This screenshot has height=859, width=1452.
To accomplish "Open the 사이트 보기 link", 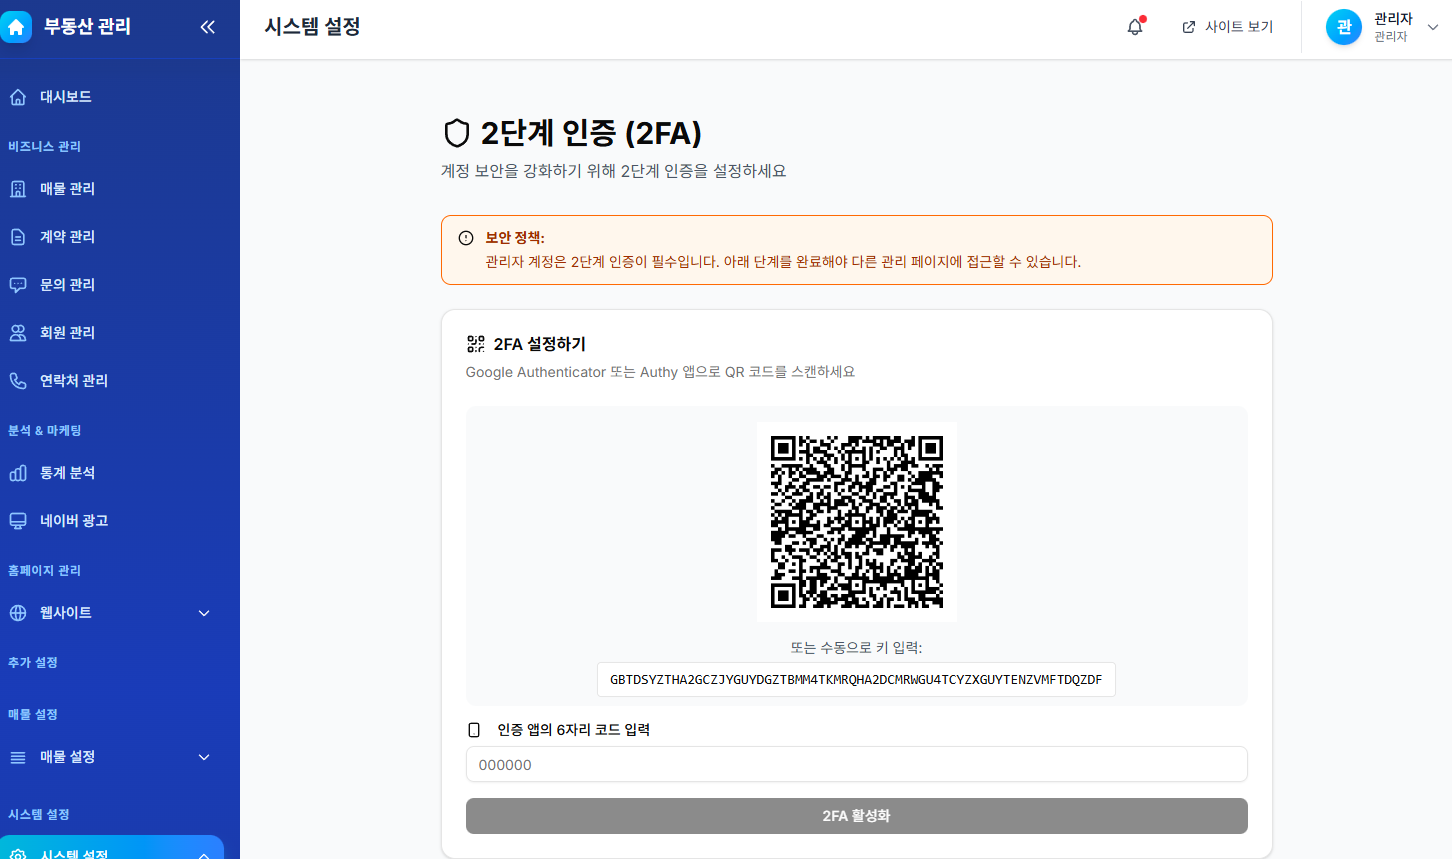I will pos(1228,27).
